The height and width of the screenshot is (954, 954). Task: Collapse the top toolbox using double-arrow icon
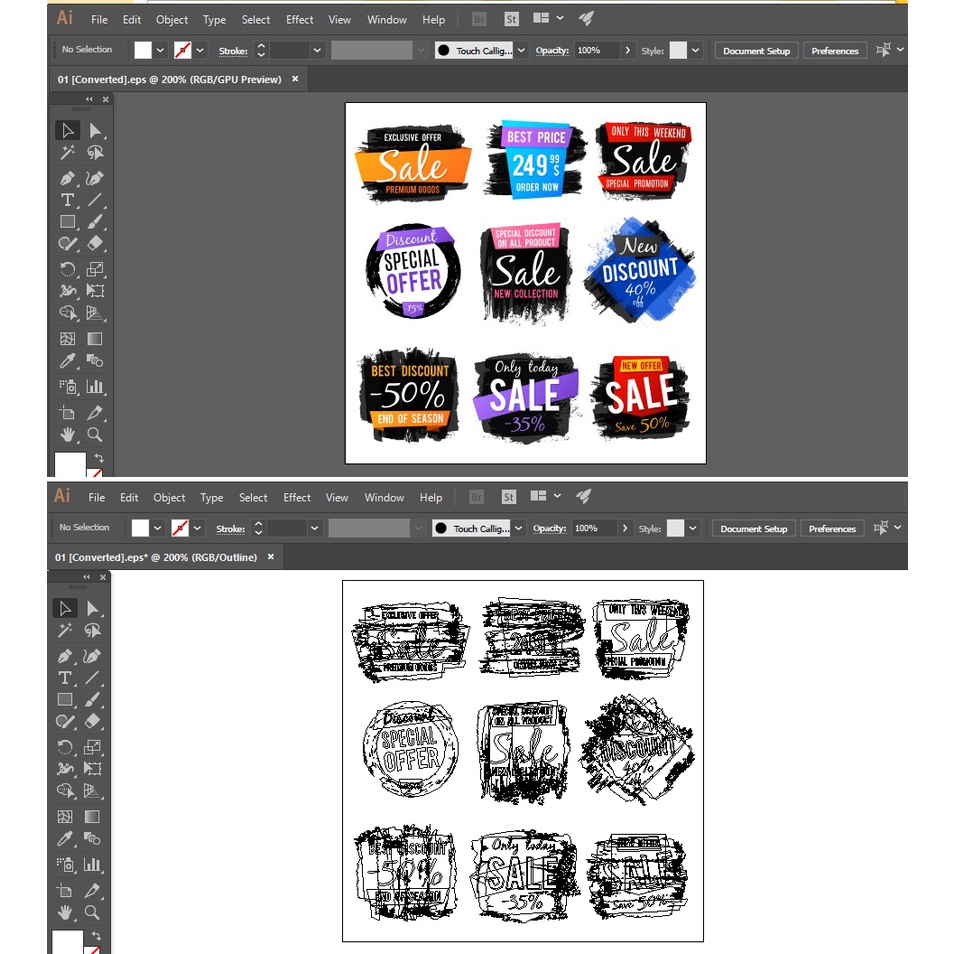(89, 99)
